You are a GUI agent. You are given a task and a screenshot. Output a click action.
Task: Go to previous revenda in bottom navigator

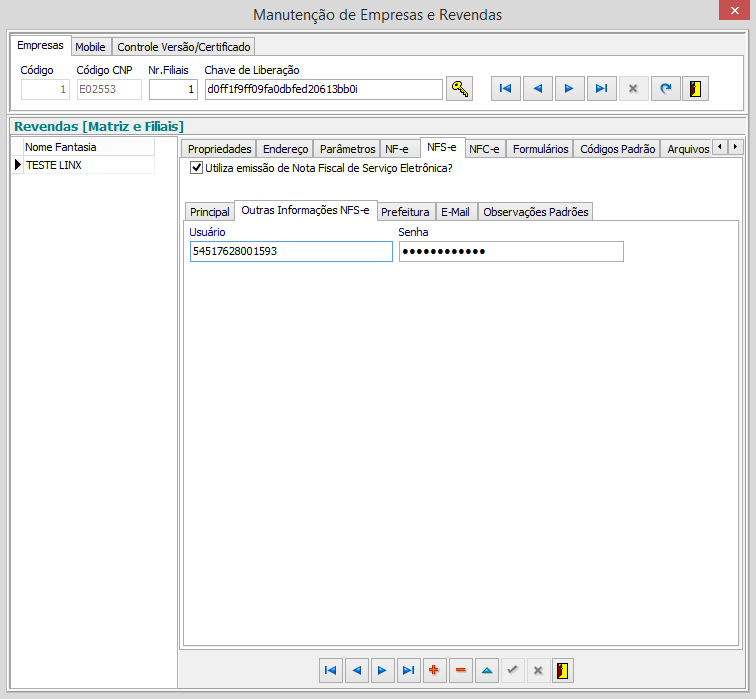click(x=357, y=671)
